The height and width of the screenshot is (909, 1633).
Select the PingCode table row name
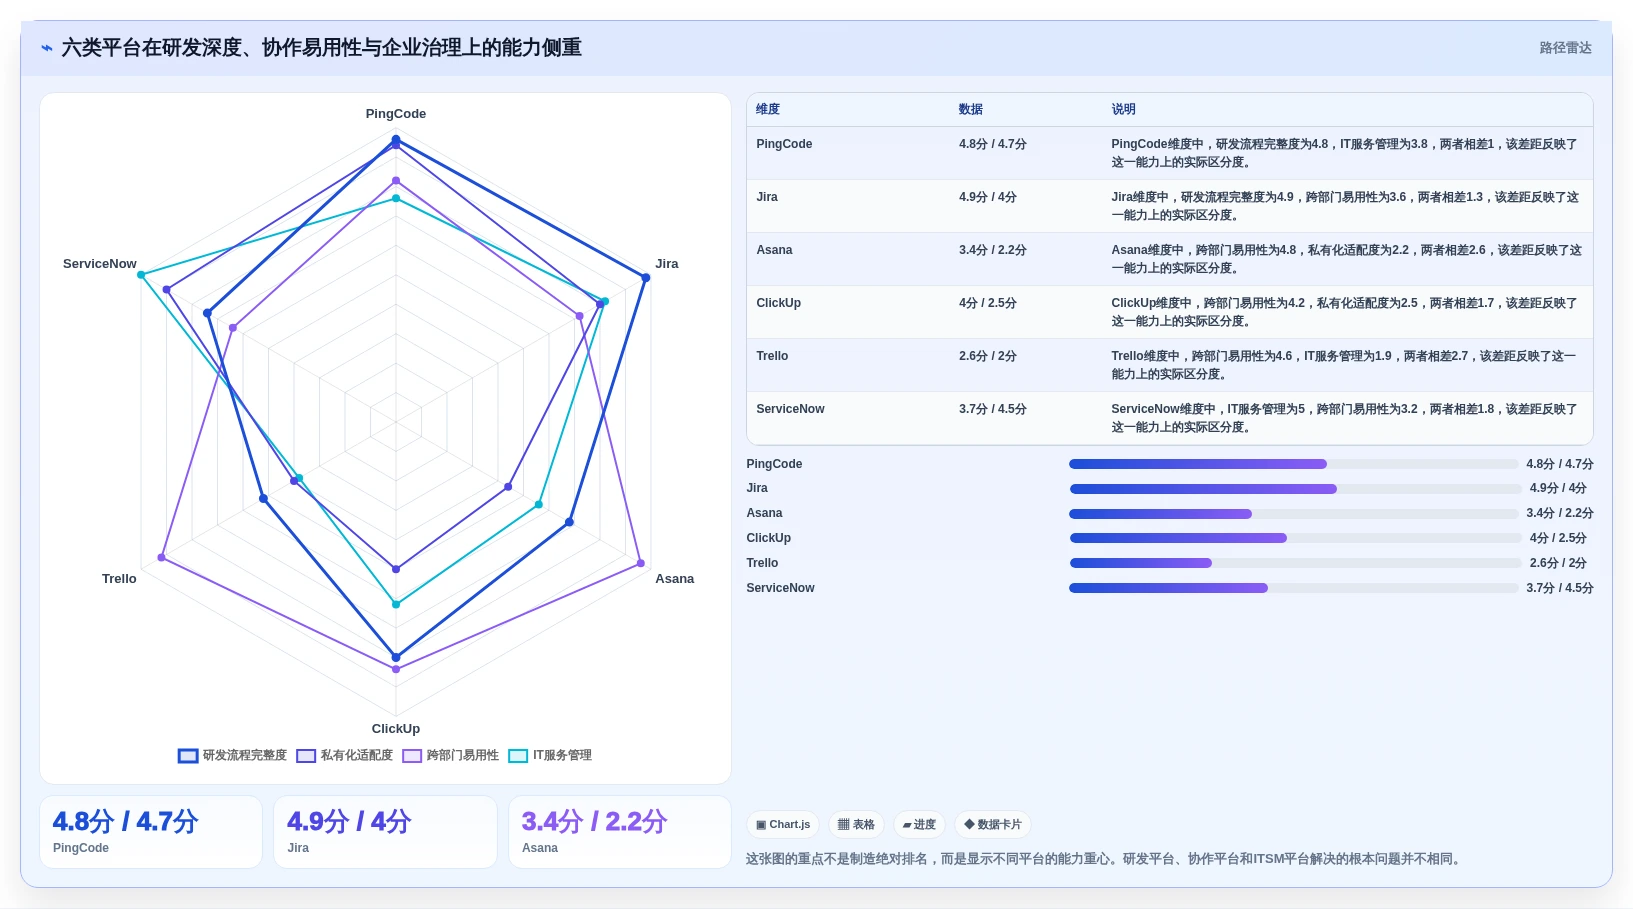[x=784, y=144]
